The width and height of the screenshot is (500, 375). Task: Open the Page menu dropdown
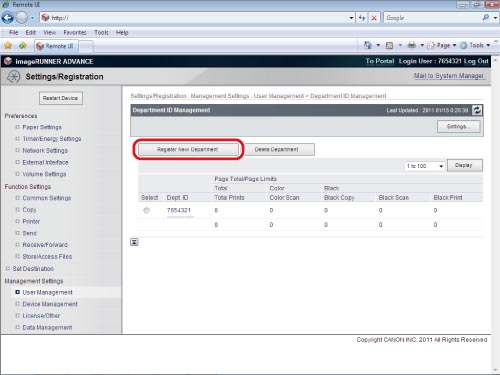pos(442,45)
